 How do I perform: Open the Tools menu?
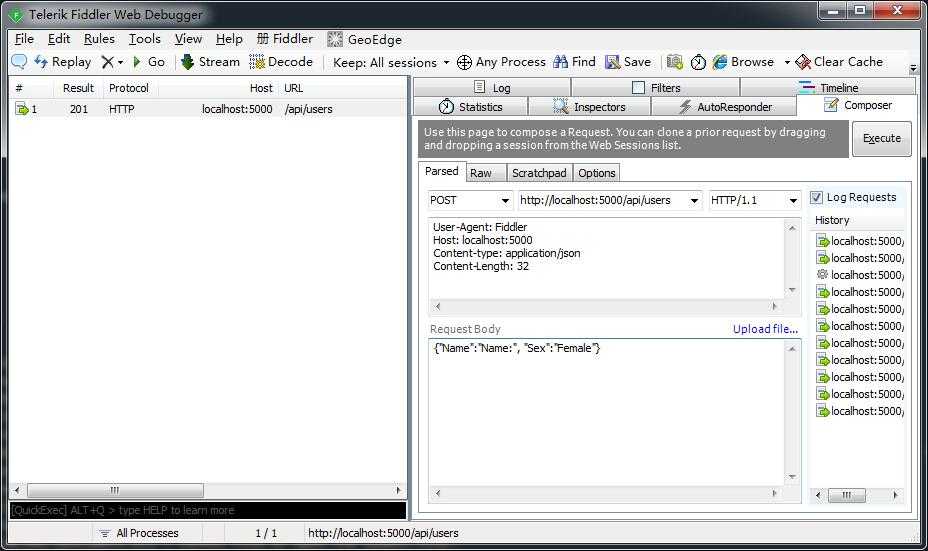(144, 39)
